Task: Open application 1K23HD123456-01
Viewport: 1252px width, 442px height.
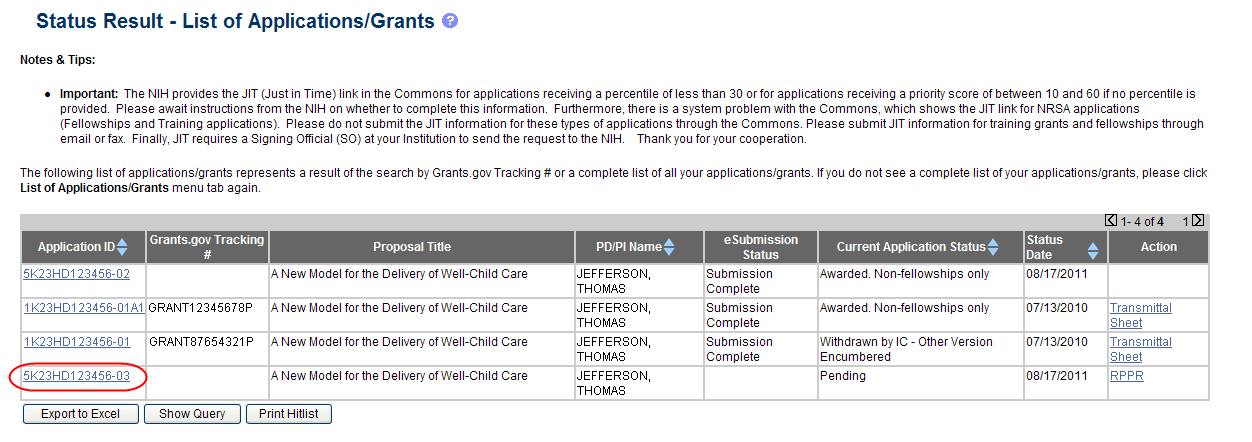Action: [77, 342]
